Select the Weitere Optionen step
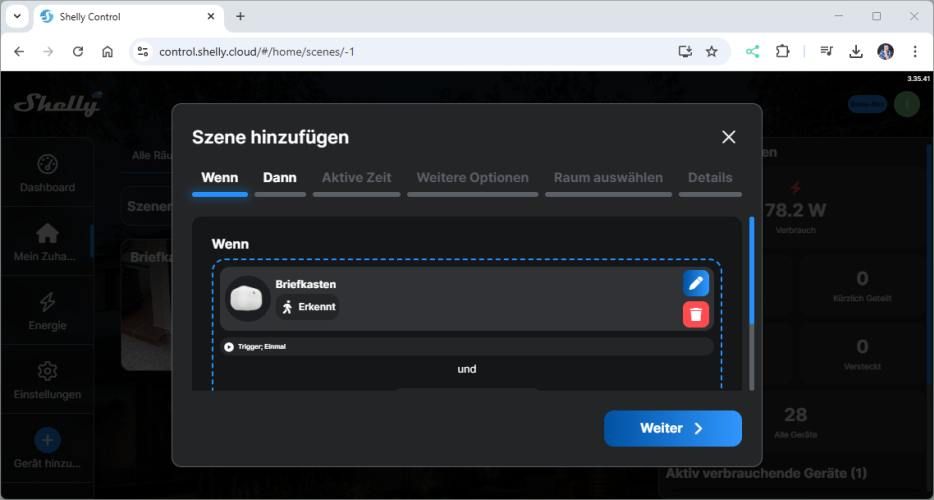Image resolution: width=934 pixels, height=500 pixels. pyautogui.click(x=472, y=178)
